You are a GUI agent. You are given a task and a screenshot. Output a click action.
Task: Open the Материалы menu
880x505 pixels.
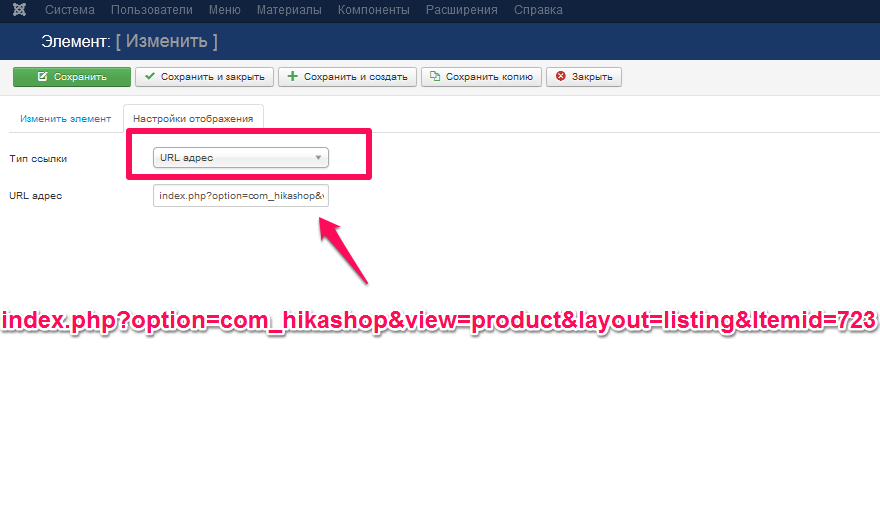[289, 10]
